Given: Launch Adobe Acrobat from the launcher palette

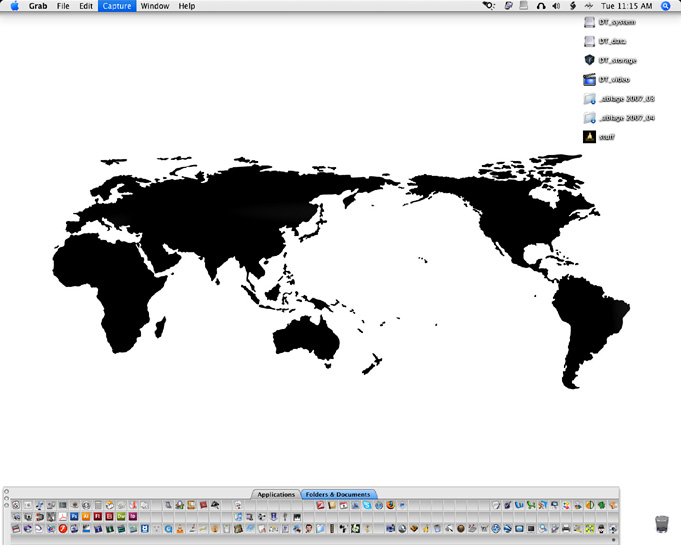Looking at the screenshot, I should tap(62, 516).
